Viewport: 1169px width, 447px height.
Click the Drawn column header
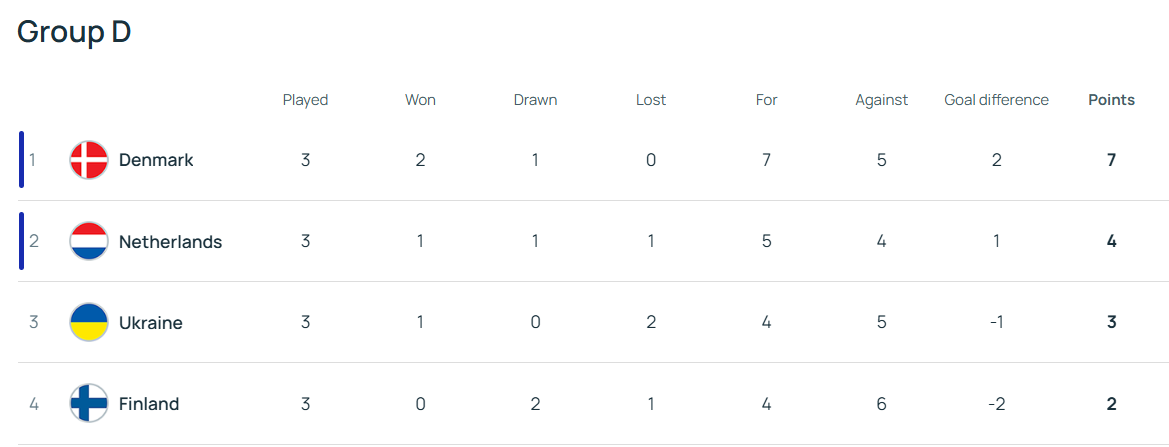click(535, 100)
